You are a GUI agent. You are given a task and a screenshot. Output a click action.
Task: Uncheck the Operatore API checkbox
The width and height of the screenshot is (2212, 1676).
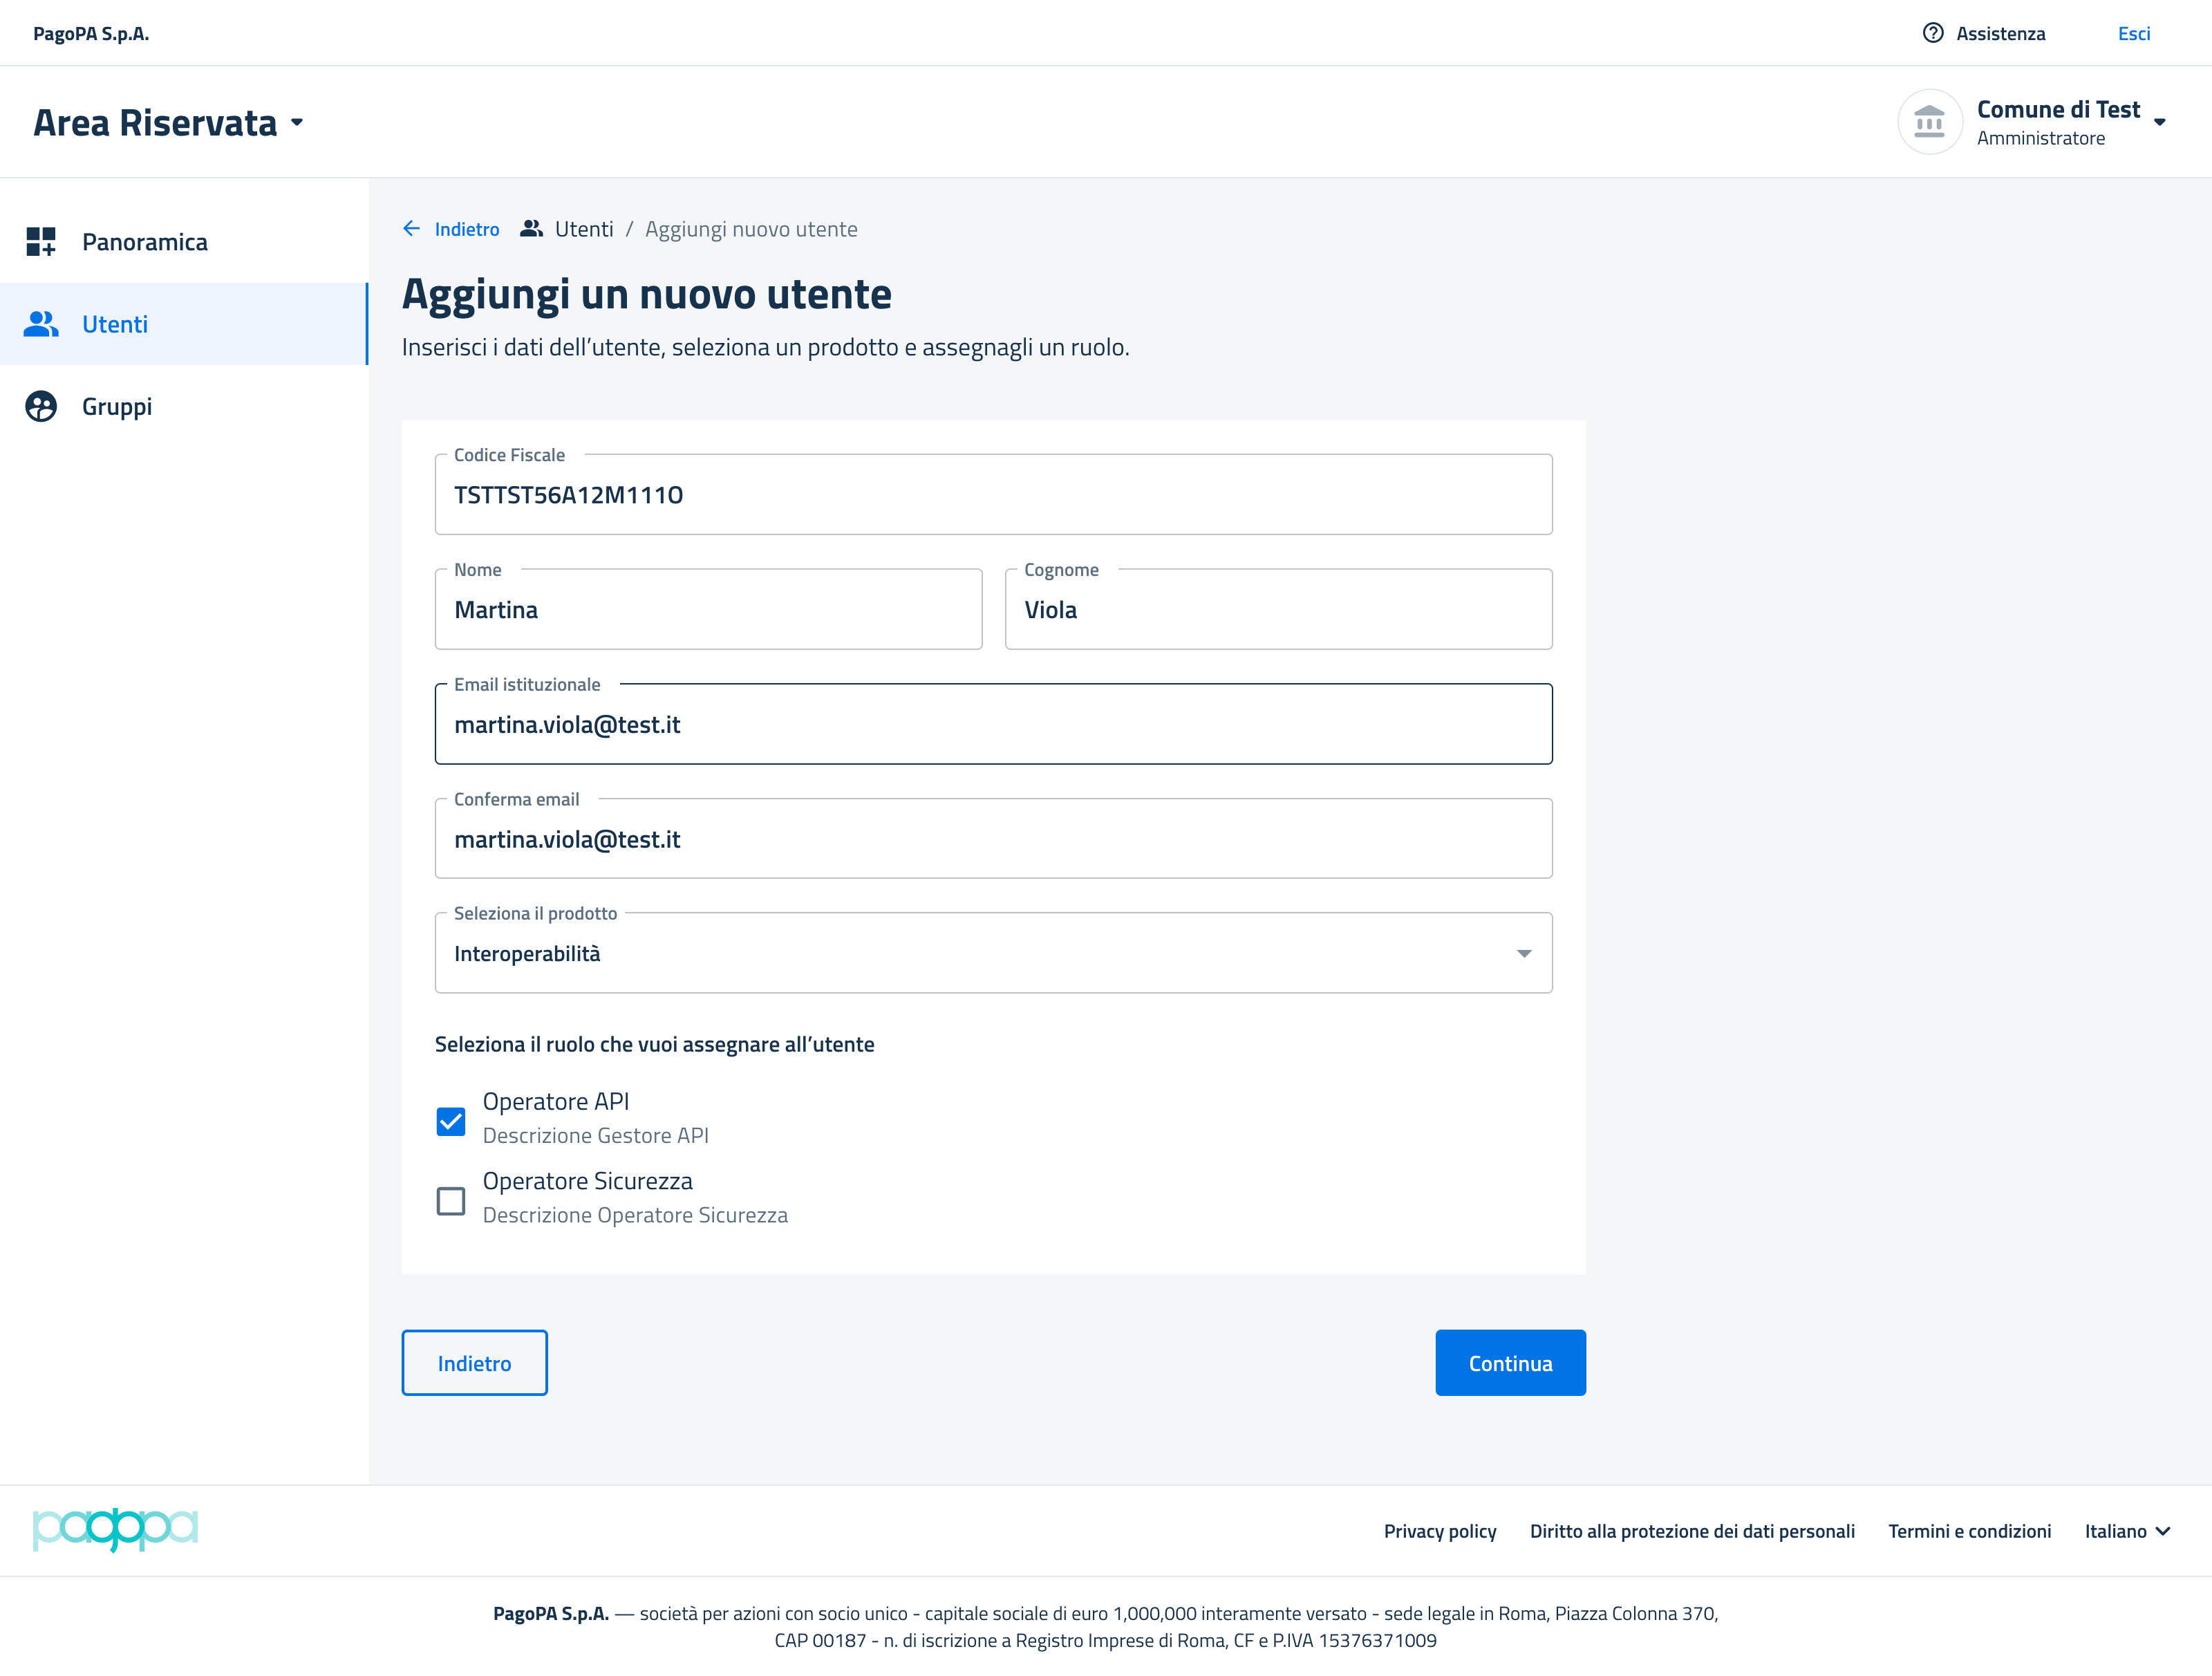click(x=451, y=1121)
